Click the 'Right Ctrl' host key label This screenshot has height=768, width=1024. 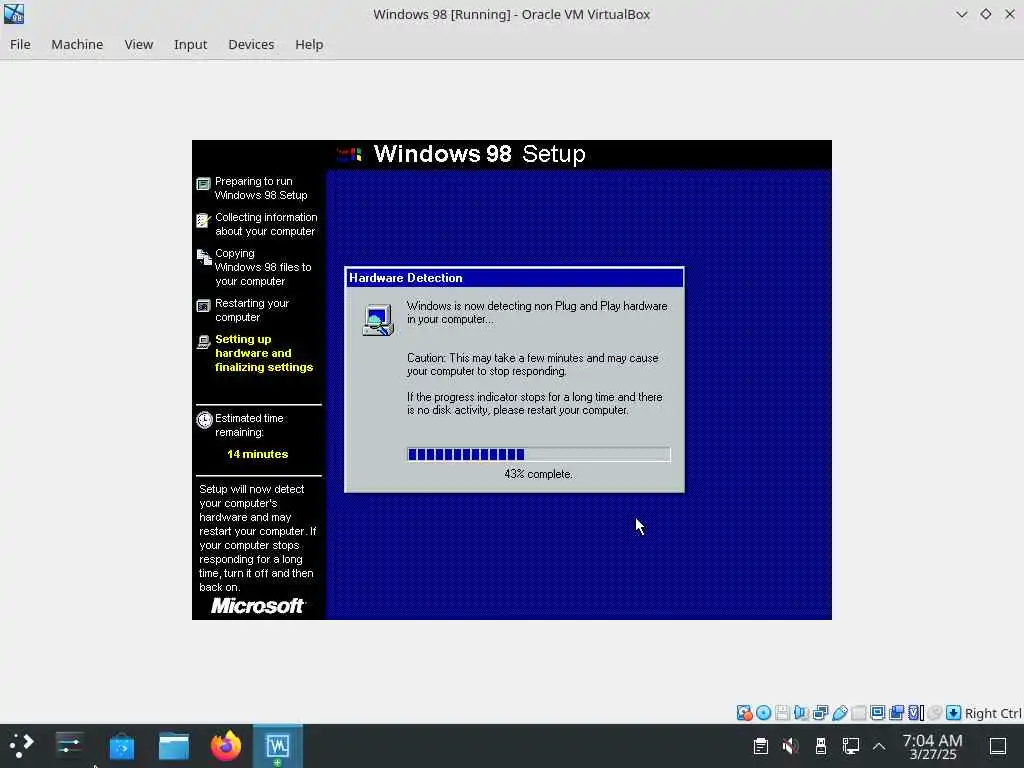tap(993, 713)
